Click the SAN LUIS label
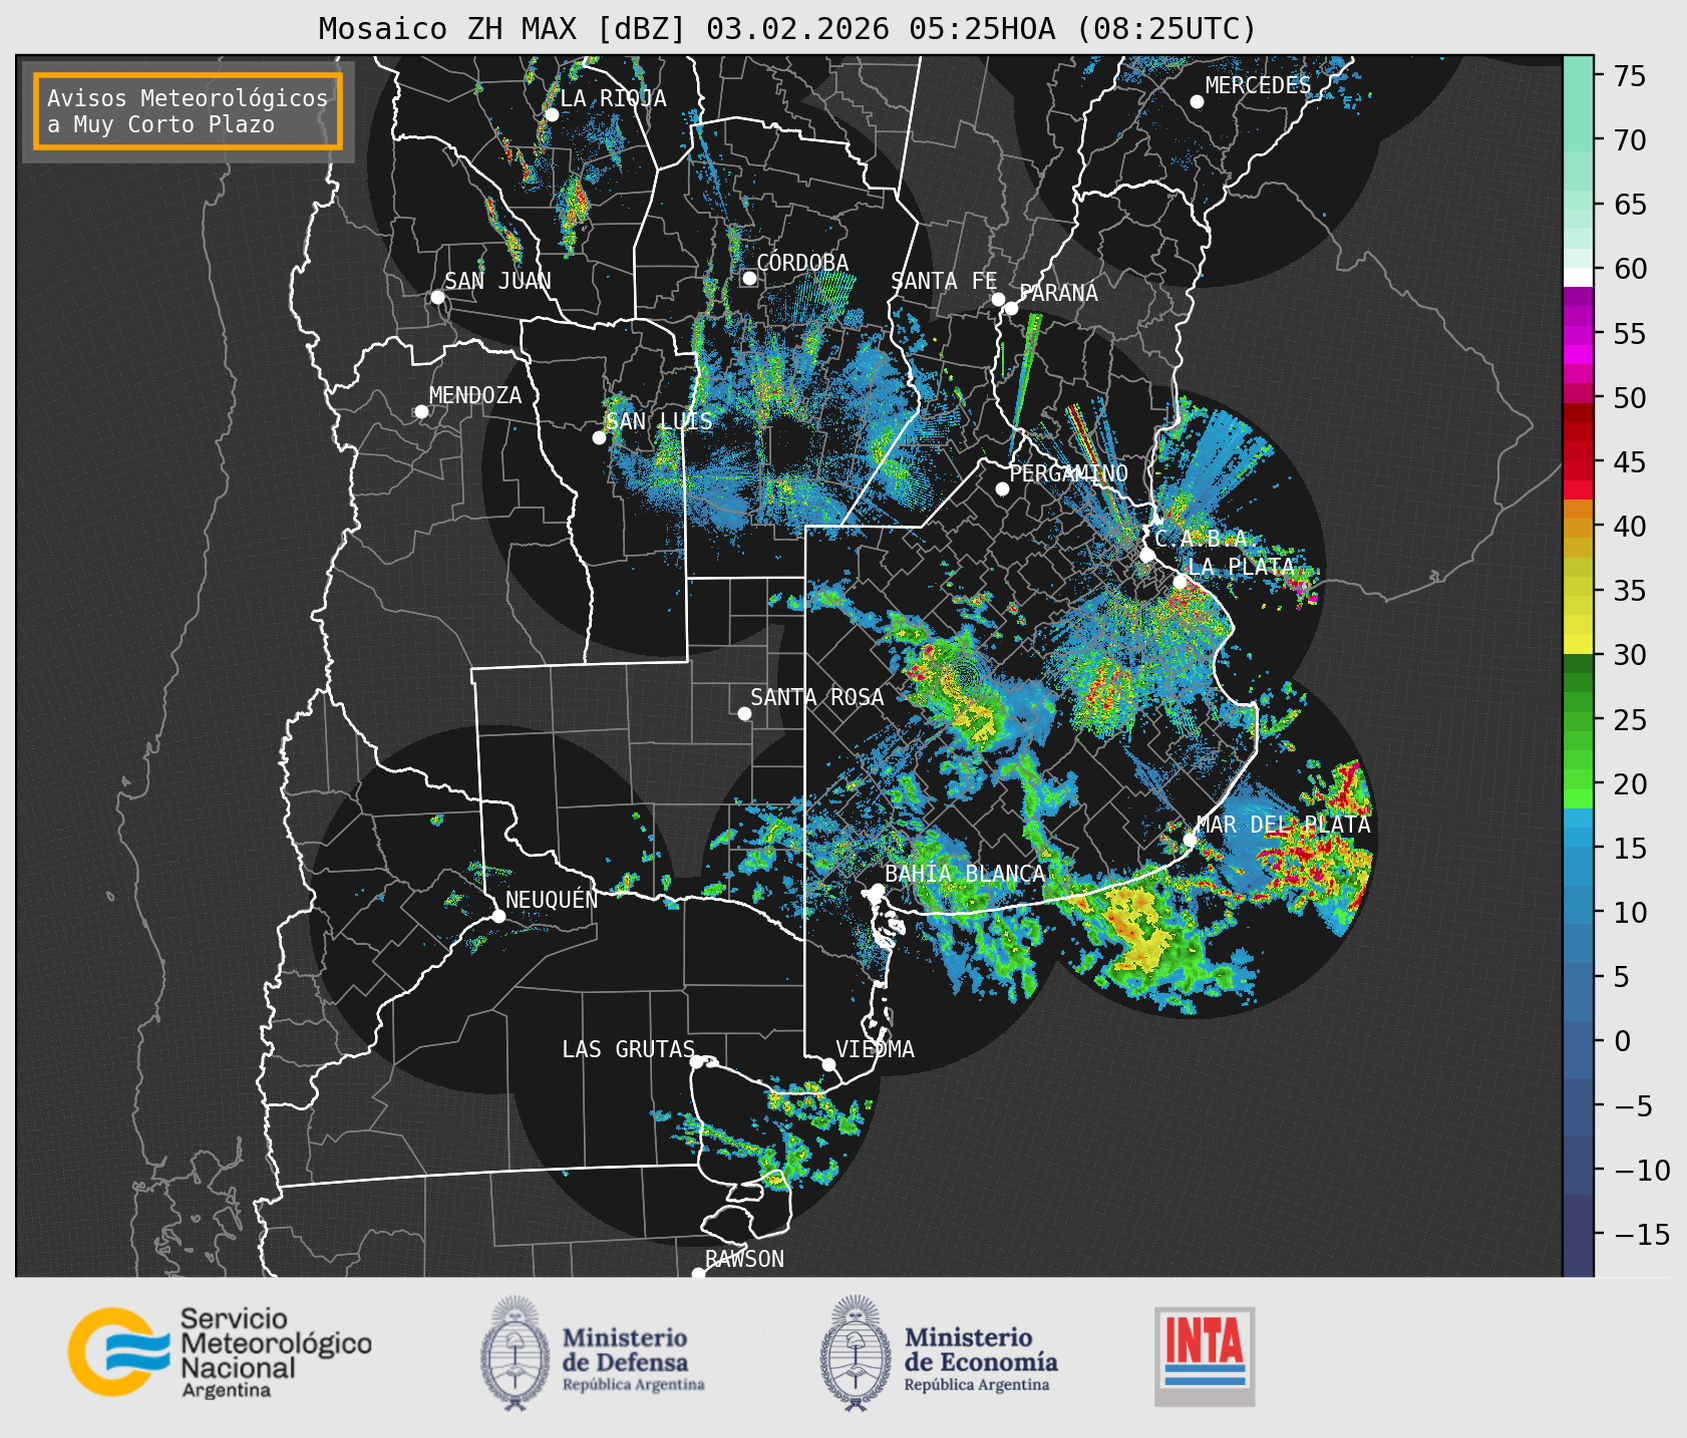This screenshot has width=1687, height=1438. [x=659, y=421]
